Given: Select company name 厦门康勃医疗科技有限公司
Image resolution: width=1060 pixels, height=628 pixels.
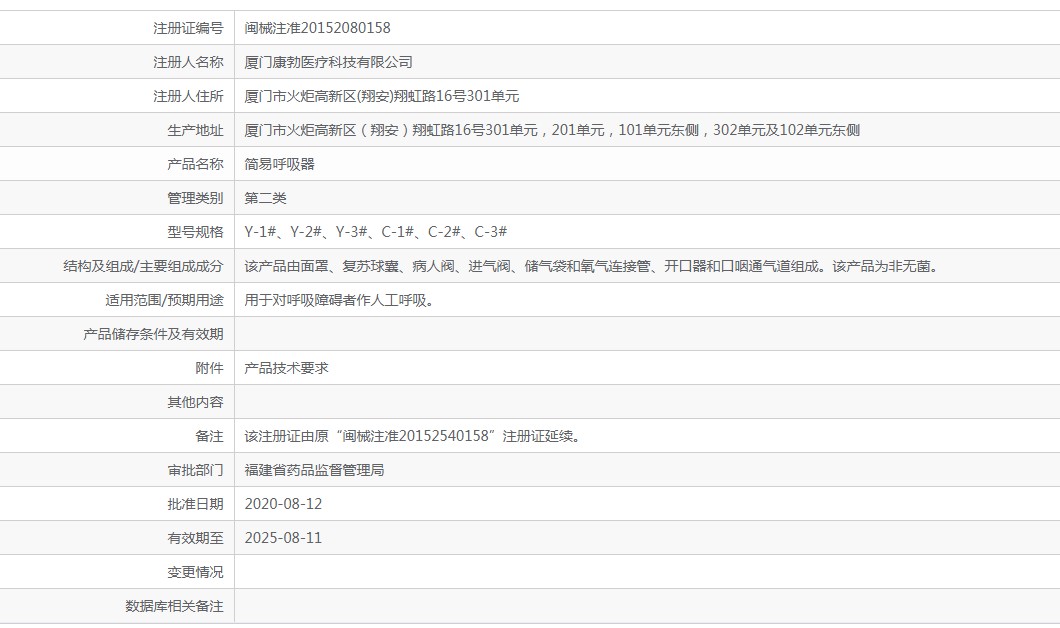Looking at the screenshot, I should tap(329, 62).
